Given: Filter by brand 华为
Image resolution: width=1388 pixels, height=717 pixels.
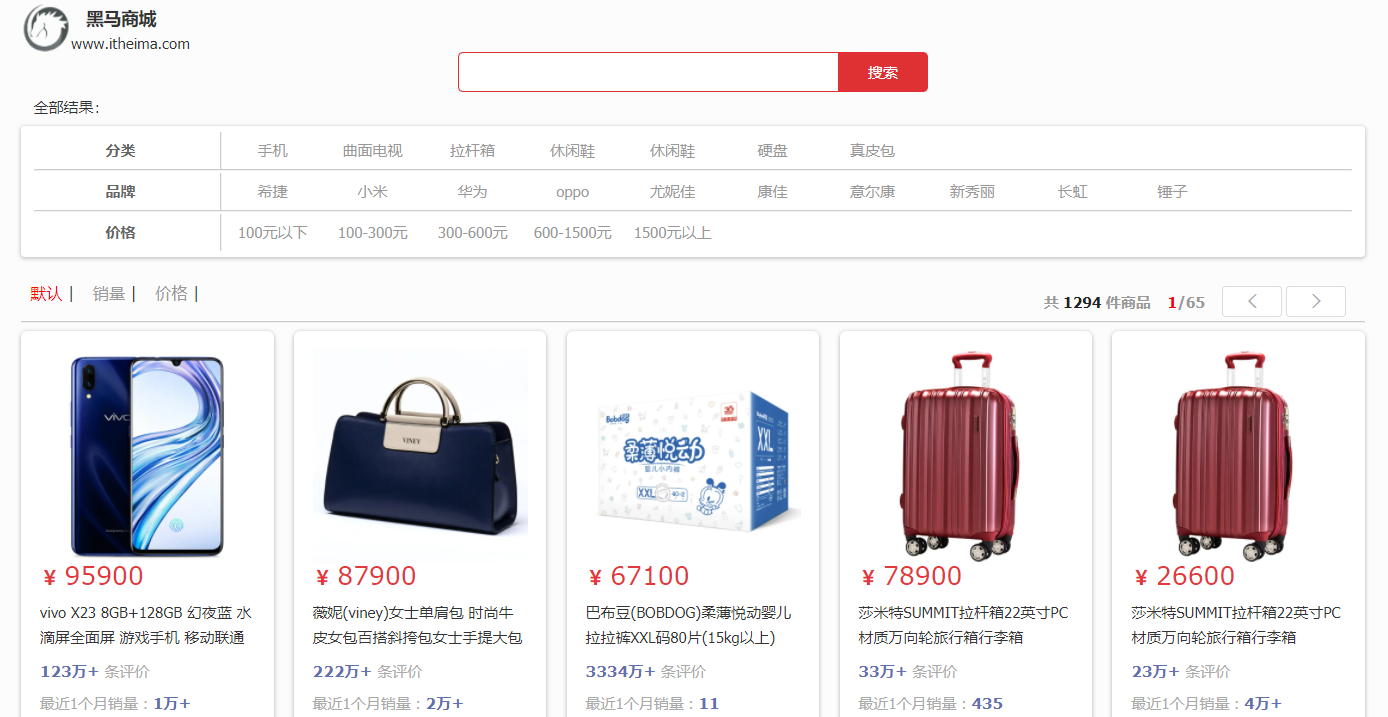Looking at the screenshot, I should pyautogui.click(x=473, y=192).
